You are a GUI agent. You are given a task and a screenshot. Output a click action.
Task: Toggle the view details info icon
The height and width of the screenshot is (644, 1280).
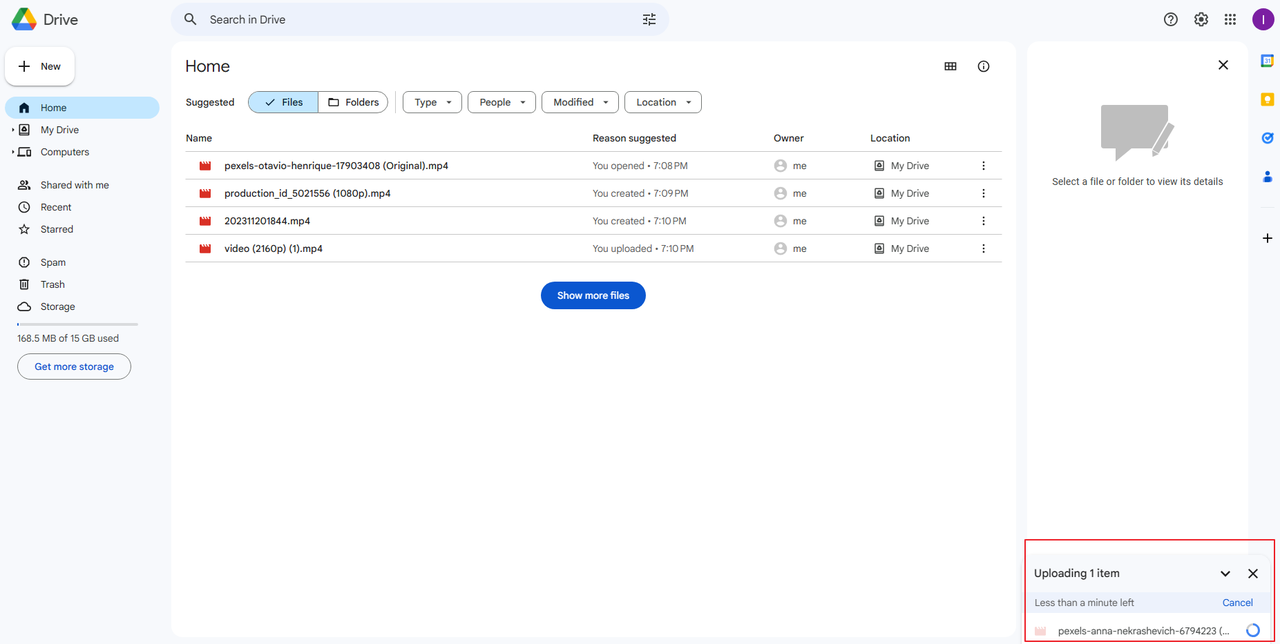[983, 66]
